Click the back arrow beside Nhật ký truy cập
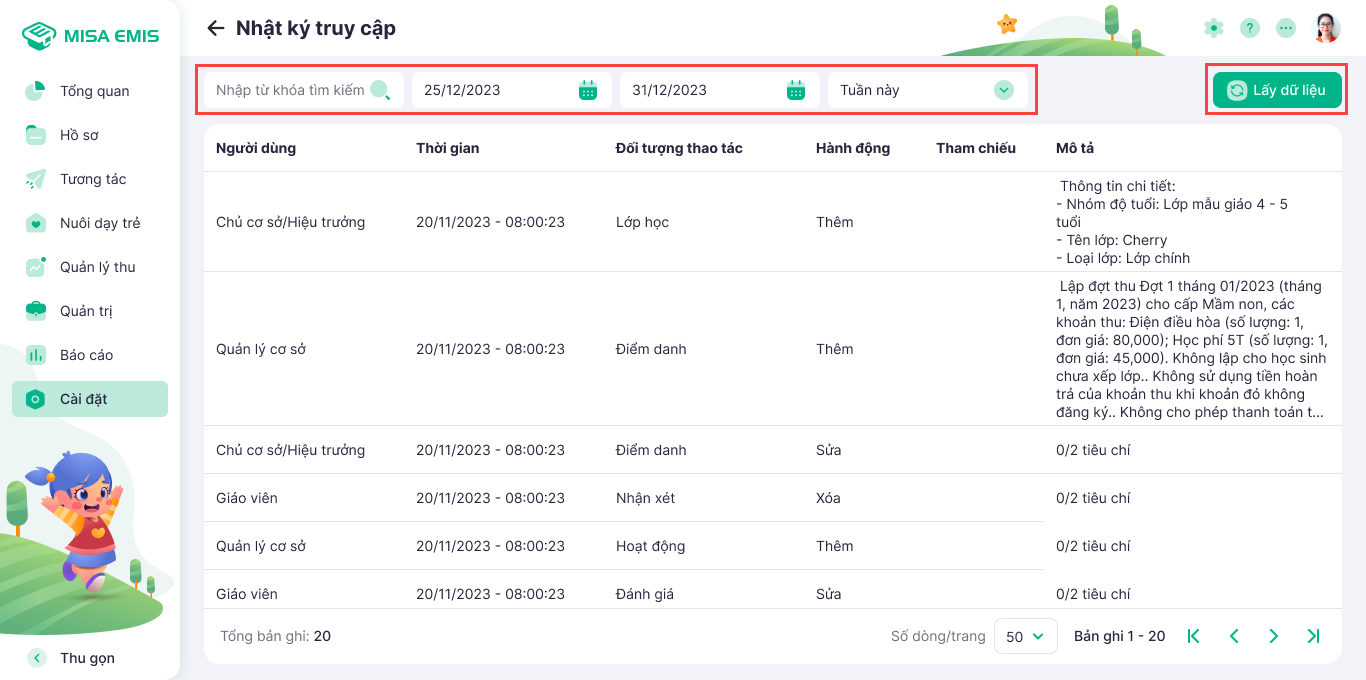 (x=215, y=28)
